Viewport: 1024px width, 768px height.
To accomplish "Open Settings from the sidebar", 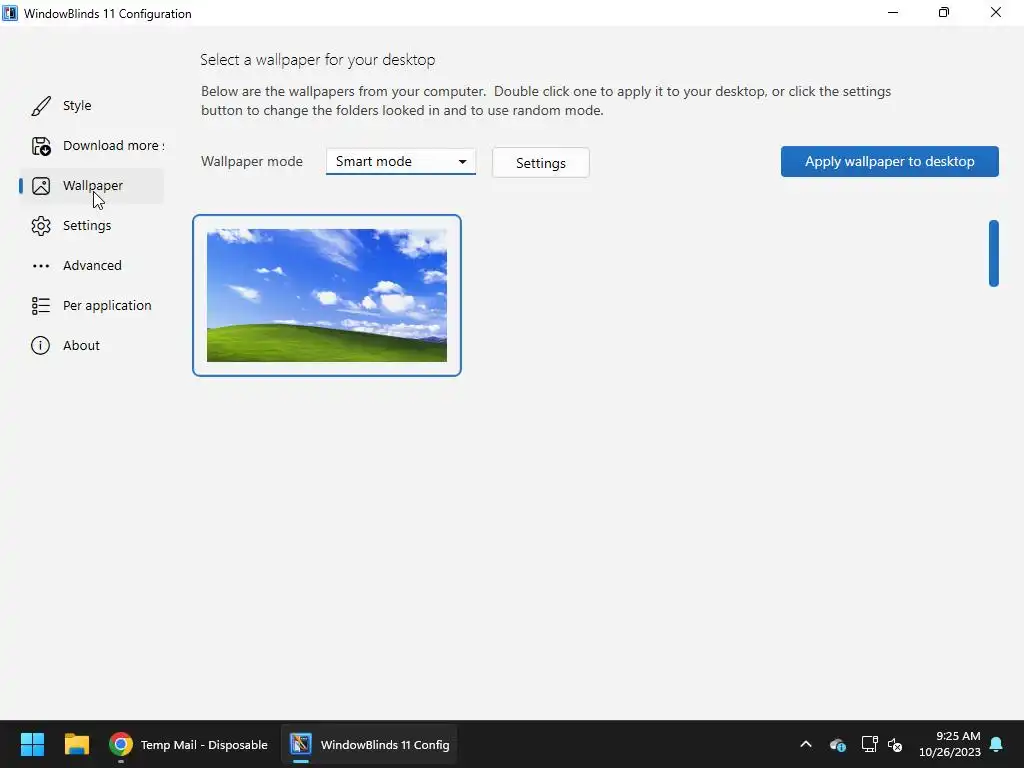I will tap(91, 225).
